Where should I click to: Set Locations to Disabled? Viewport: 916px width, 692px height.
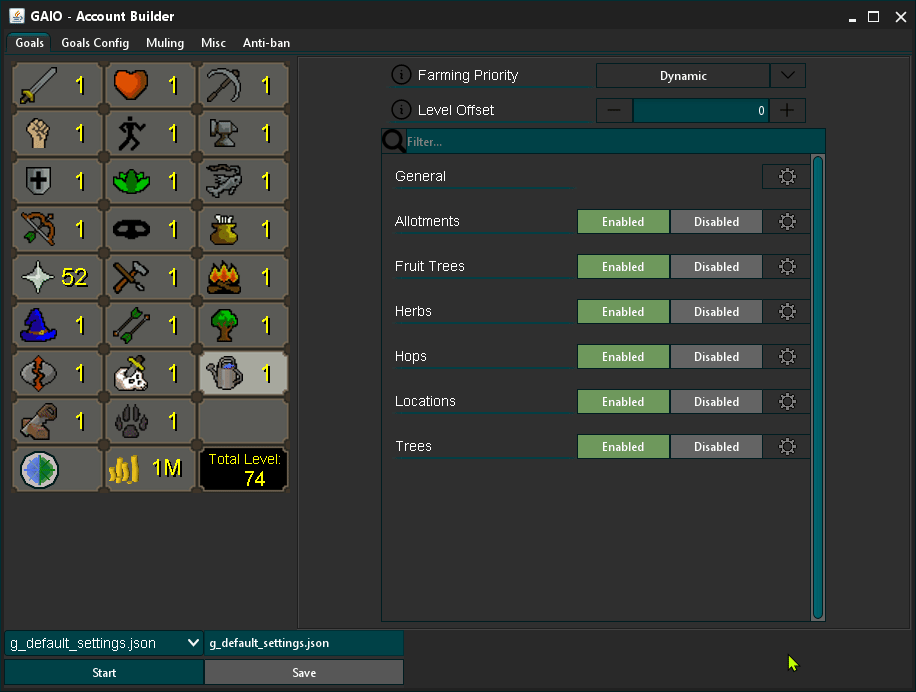(716, 401)
